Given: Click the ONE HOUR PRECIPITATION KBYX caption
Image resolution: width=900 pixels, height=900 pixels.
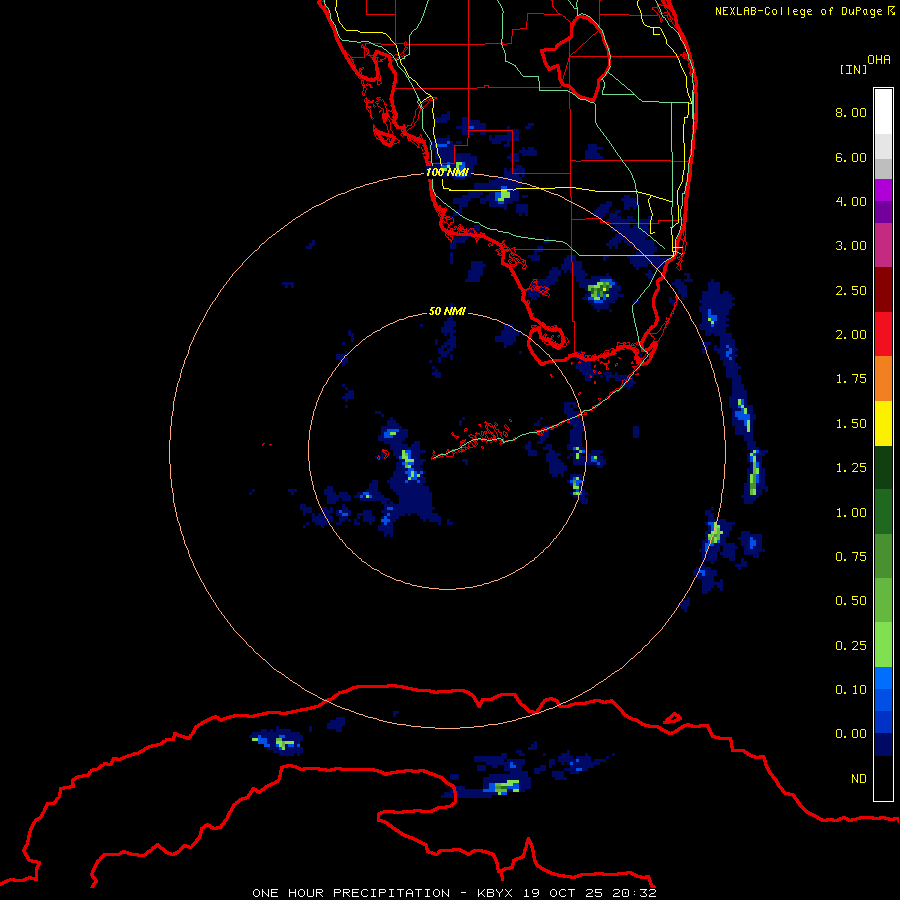Looking at the screenshot, I should click(454, 893).
